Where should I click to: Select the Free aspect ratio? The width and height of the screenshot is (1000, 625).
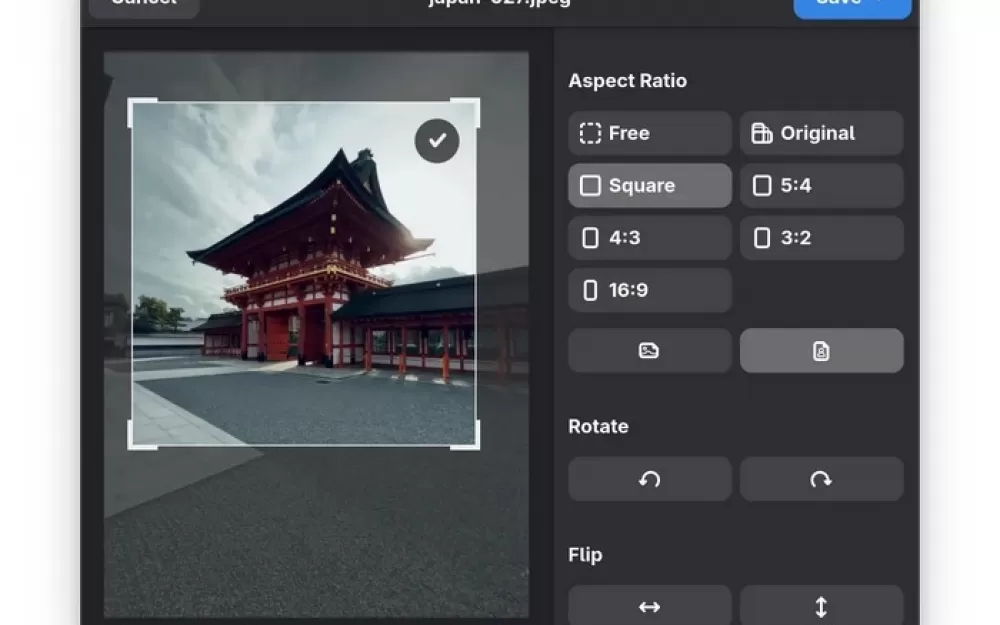[649, 133]
